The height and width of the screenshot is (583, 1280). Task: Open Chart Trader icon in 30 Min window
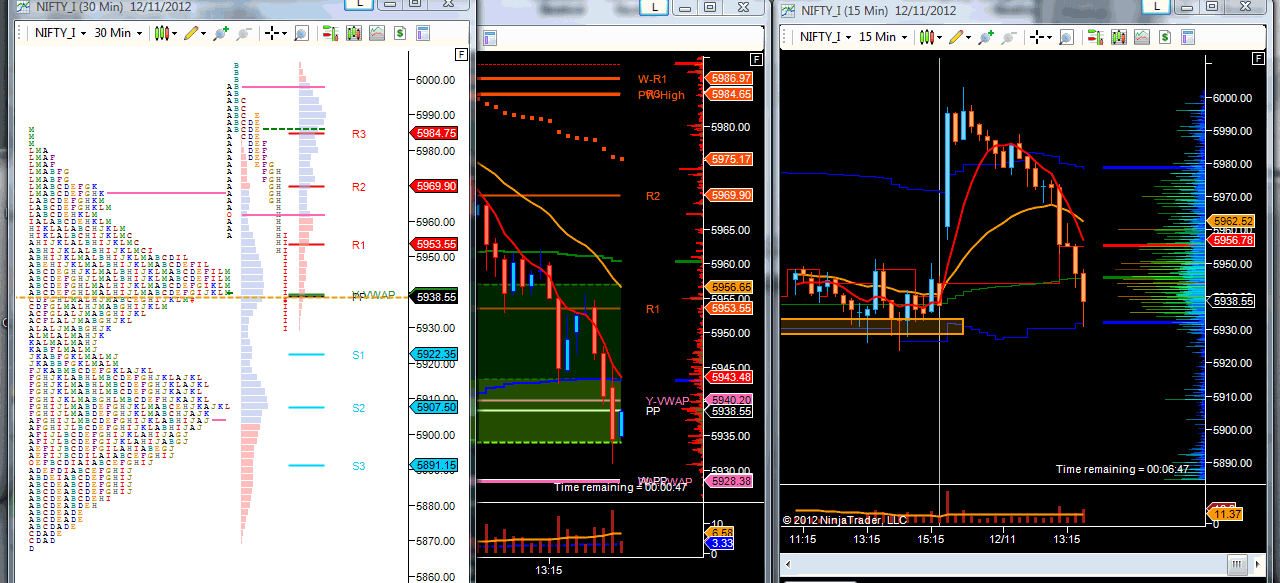[x=330, y=33]
